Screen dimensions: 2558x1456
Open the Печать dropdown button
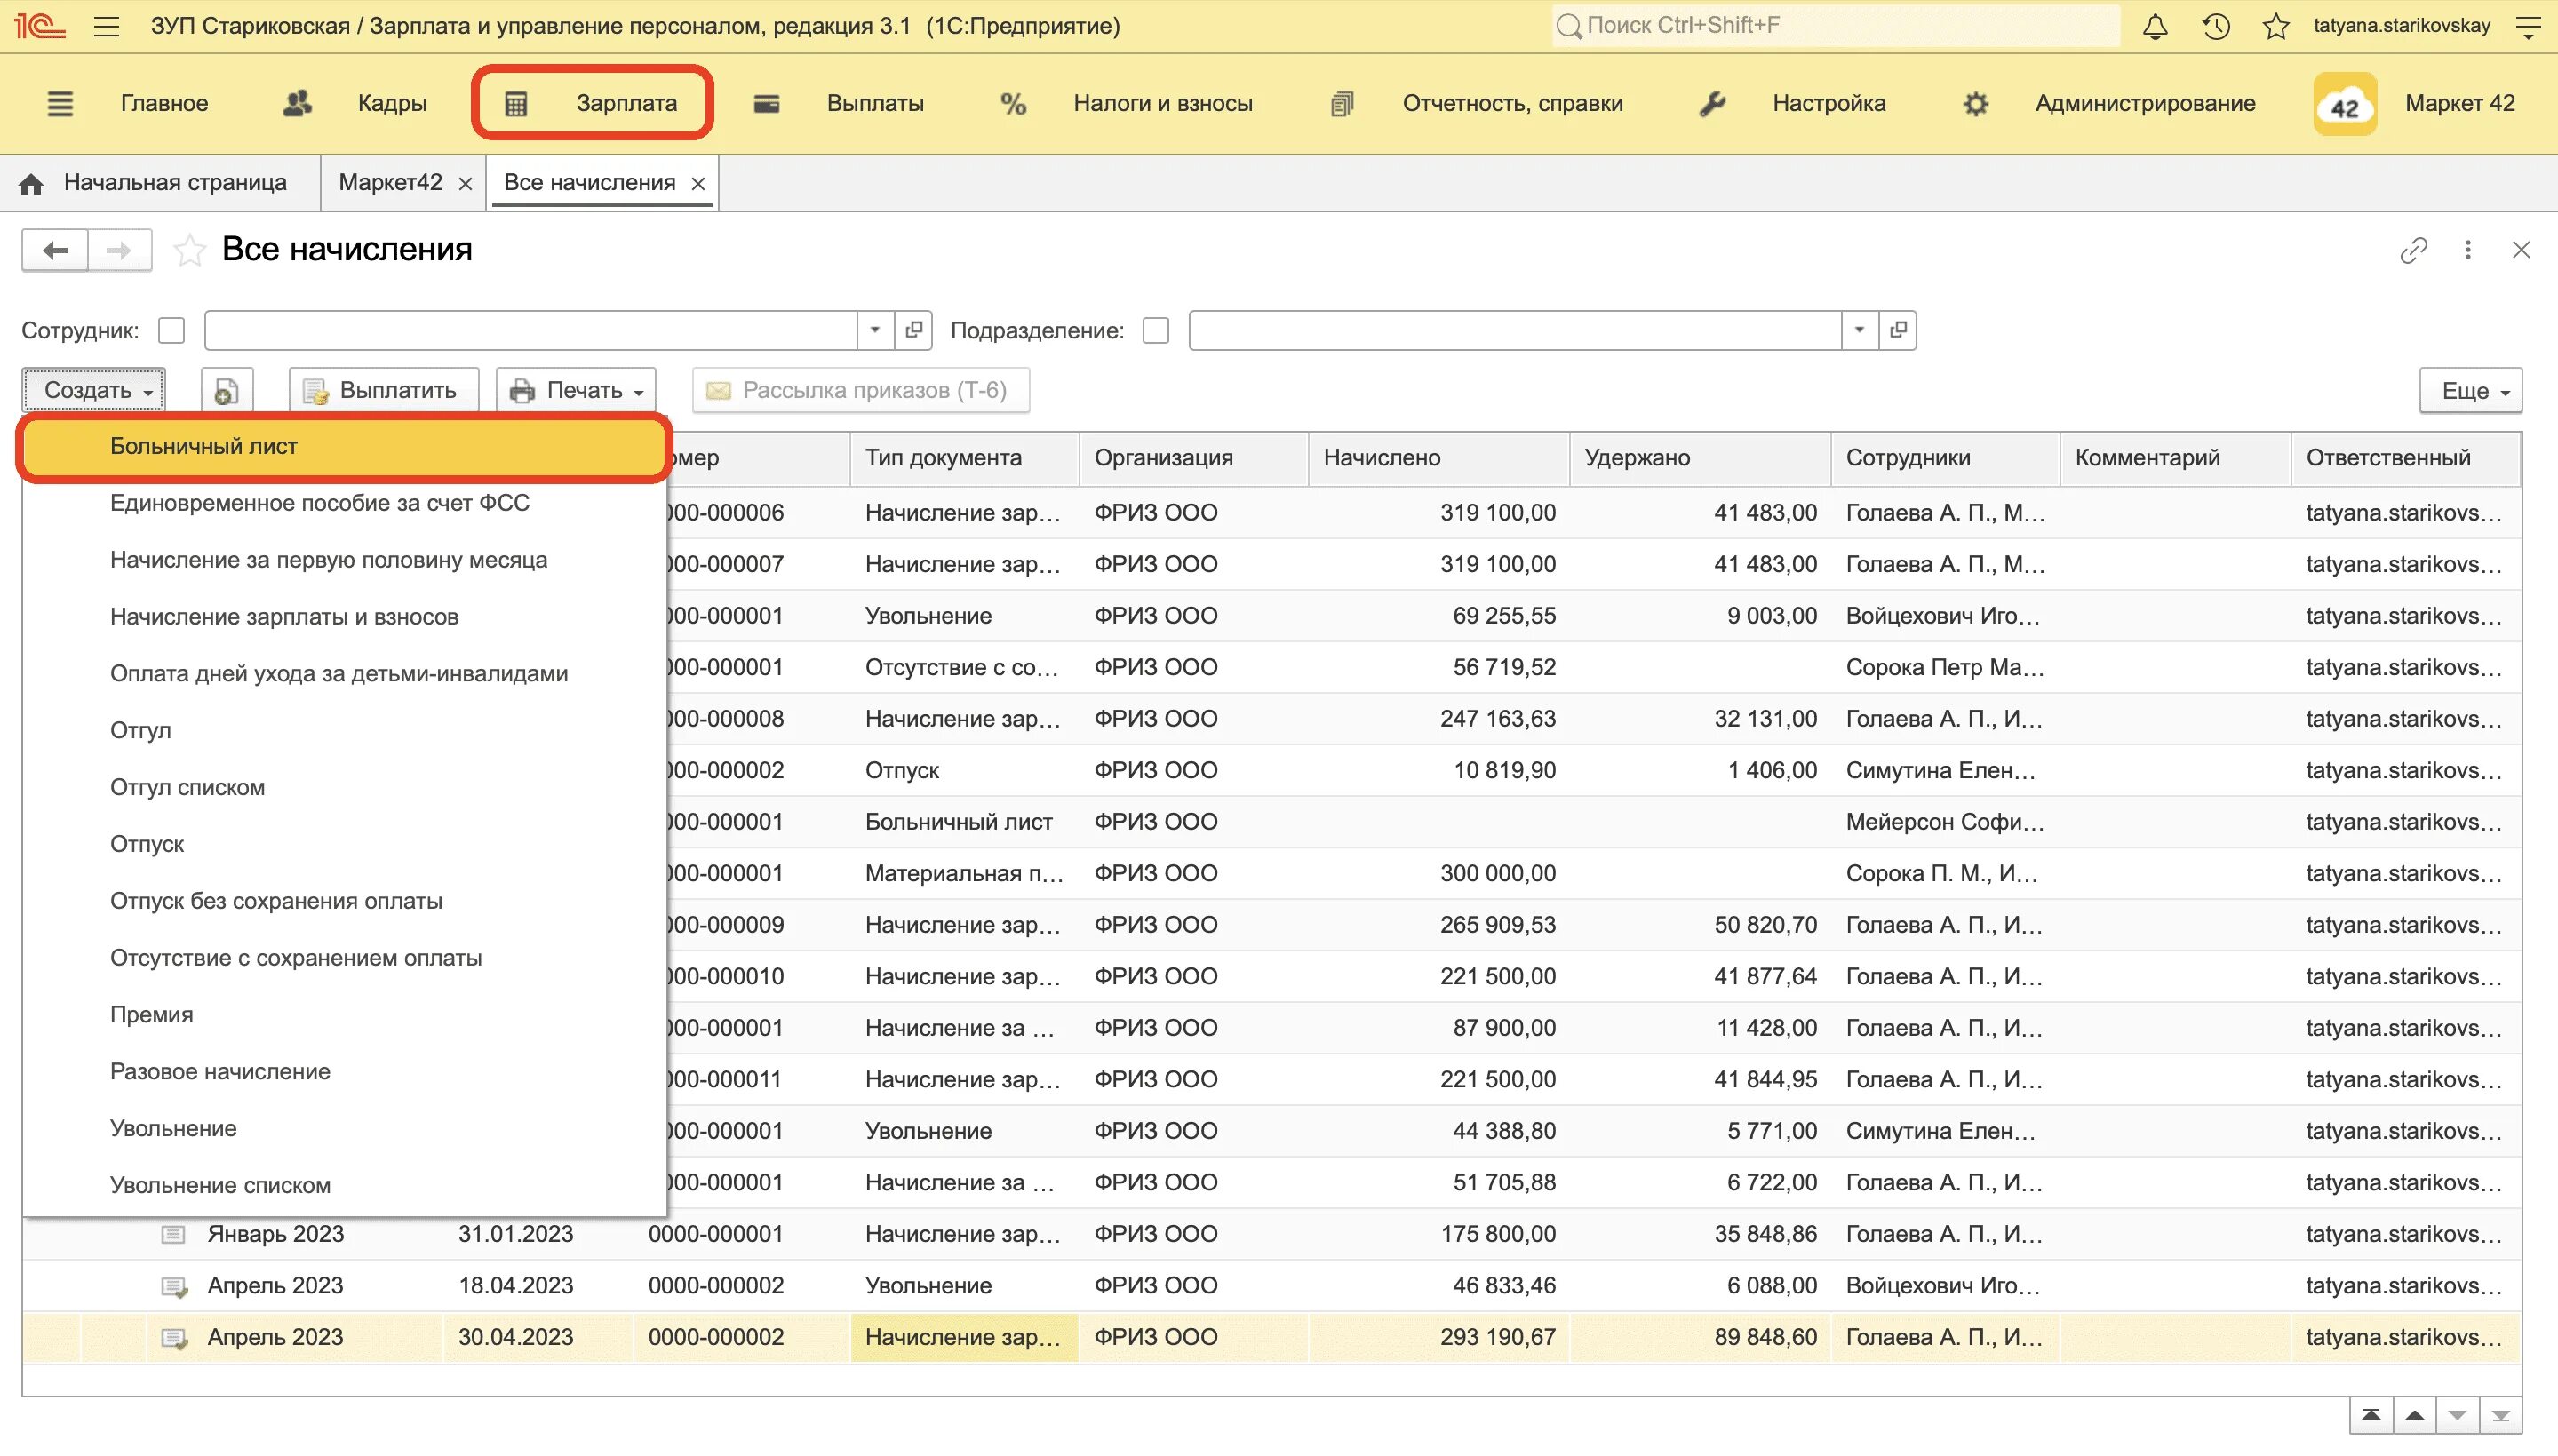pyautogui.click(x=576, y=391)
